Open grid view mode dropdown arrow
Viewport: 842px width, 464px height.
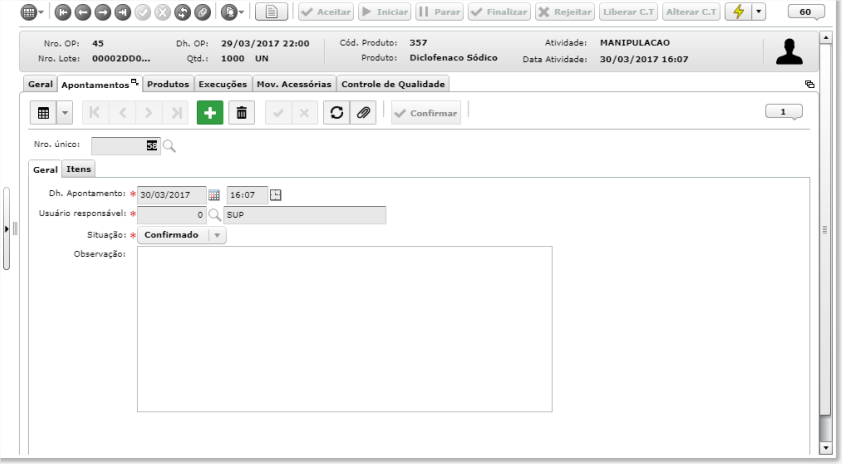click(x=65, y=113)
